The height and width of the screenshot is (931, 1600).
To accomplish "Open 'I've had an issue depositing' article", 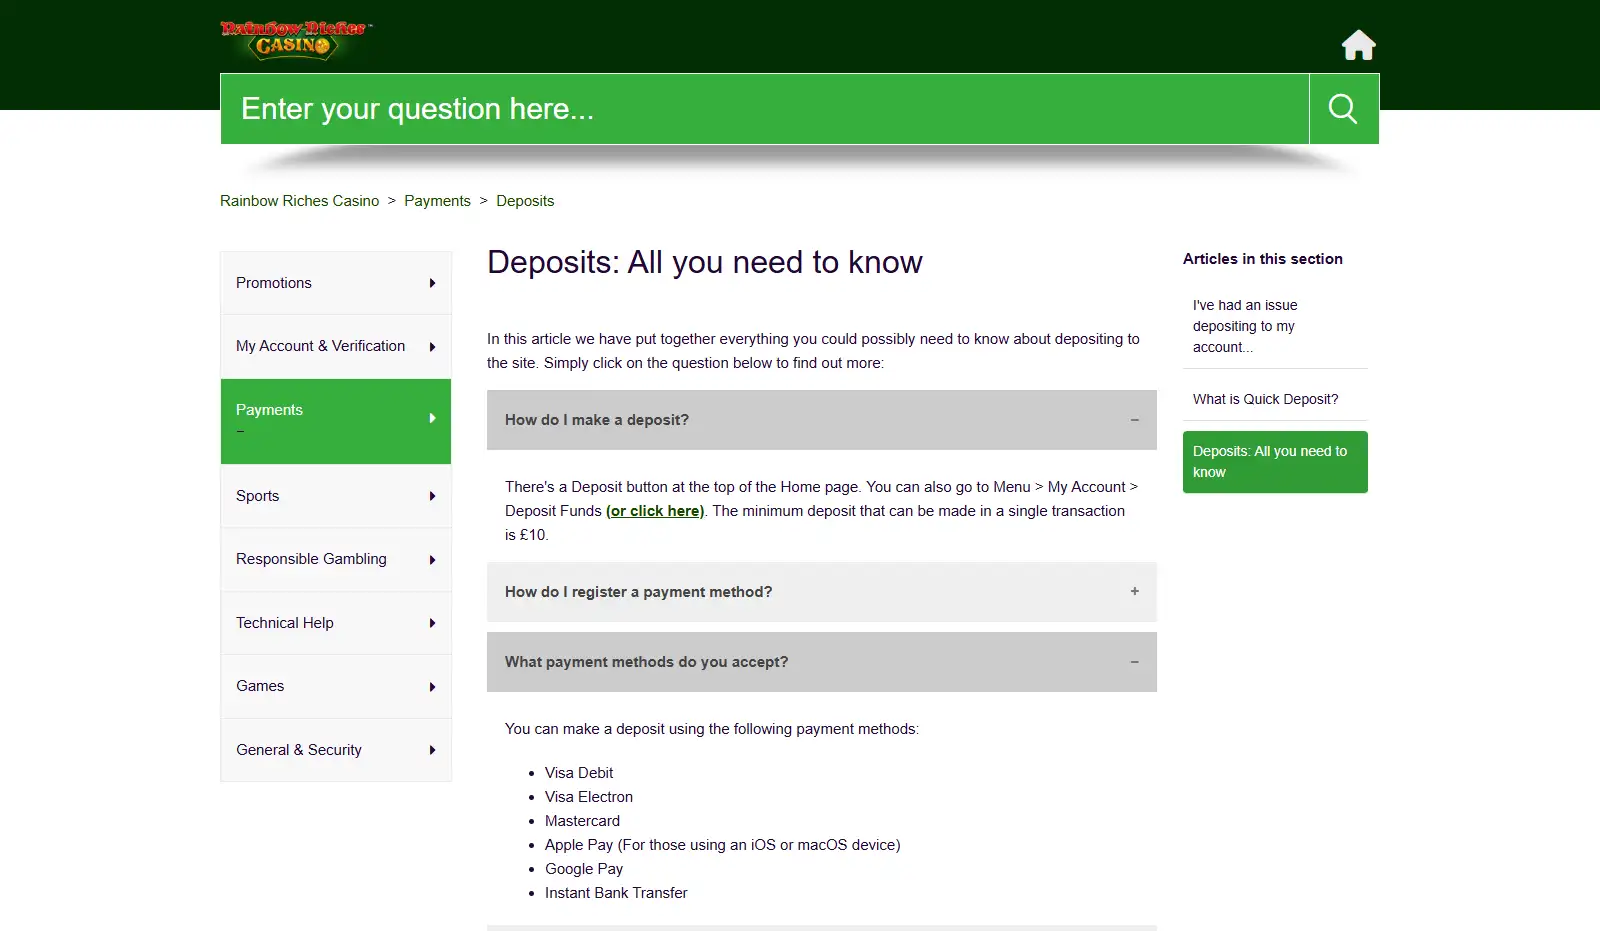I will pos(1245,326).
